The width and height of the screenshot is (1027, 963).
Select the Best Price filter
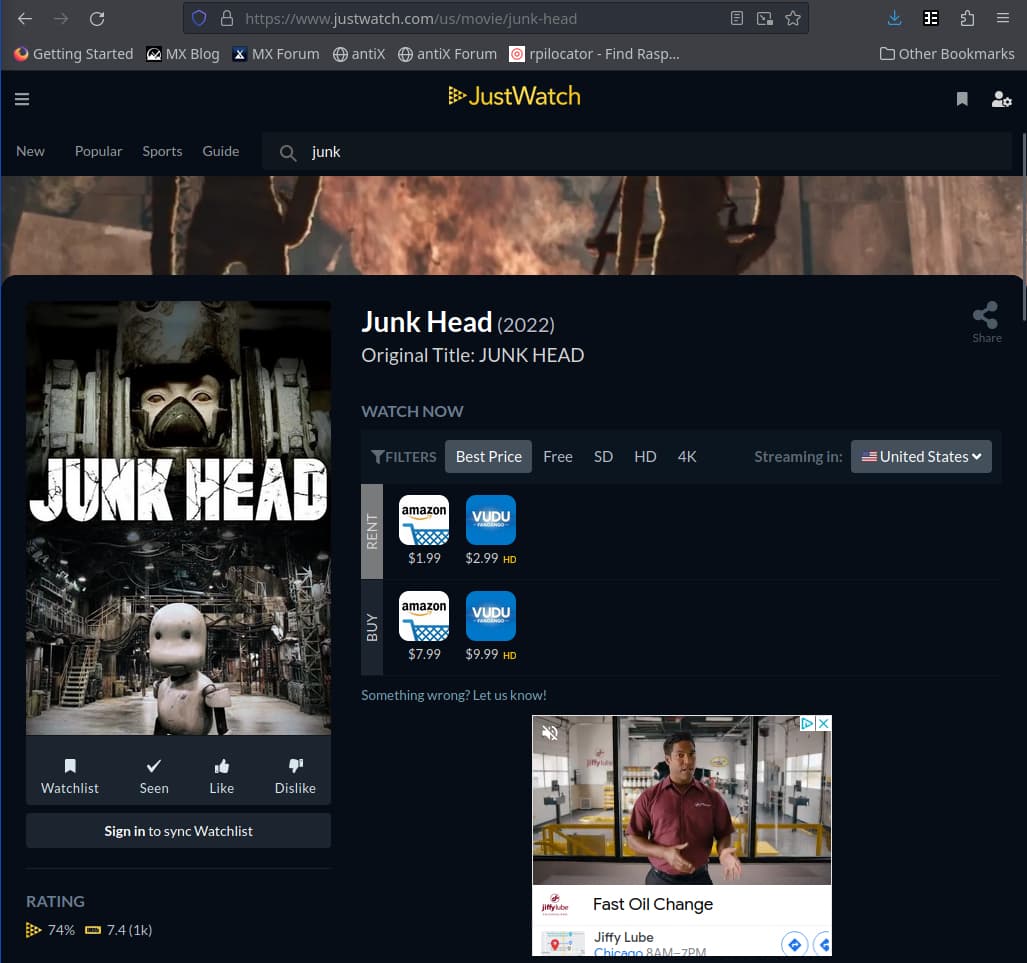click(489, 457)
